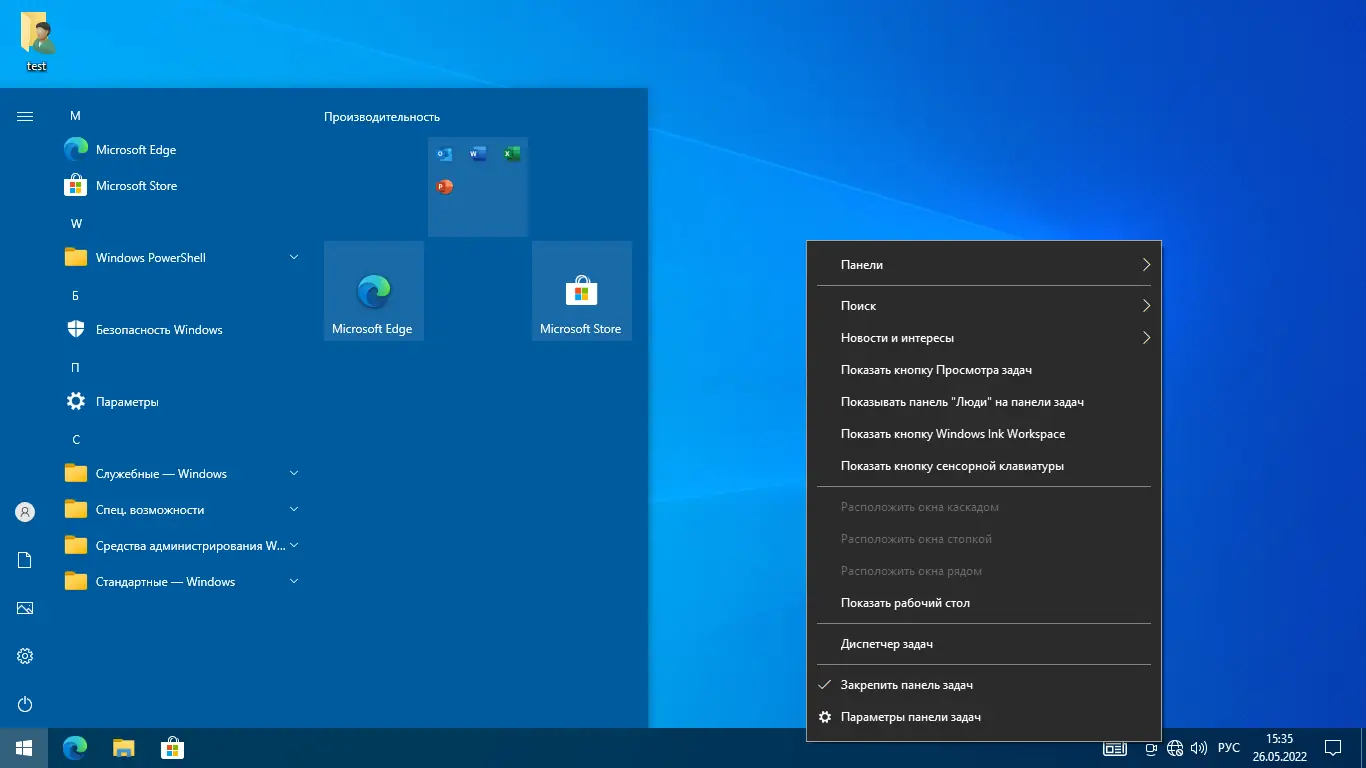Select the test folder on the desktop
Screen dimensions: 1366x768
(x=37, y=42)
